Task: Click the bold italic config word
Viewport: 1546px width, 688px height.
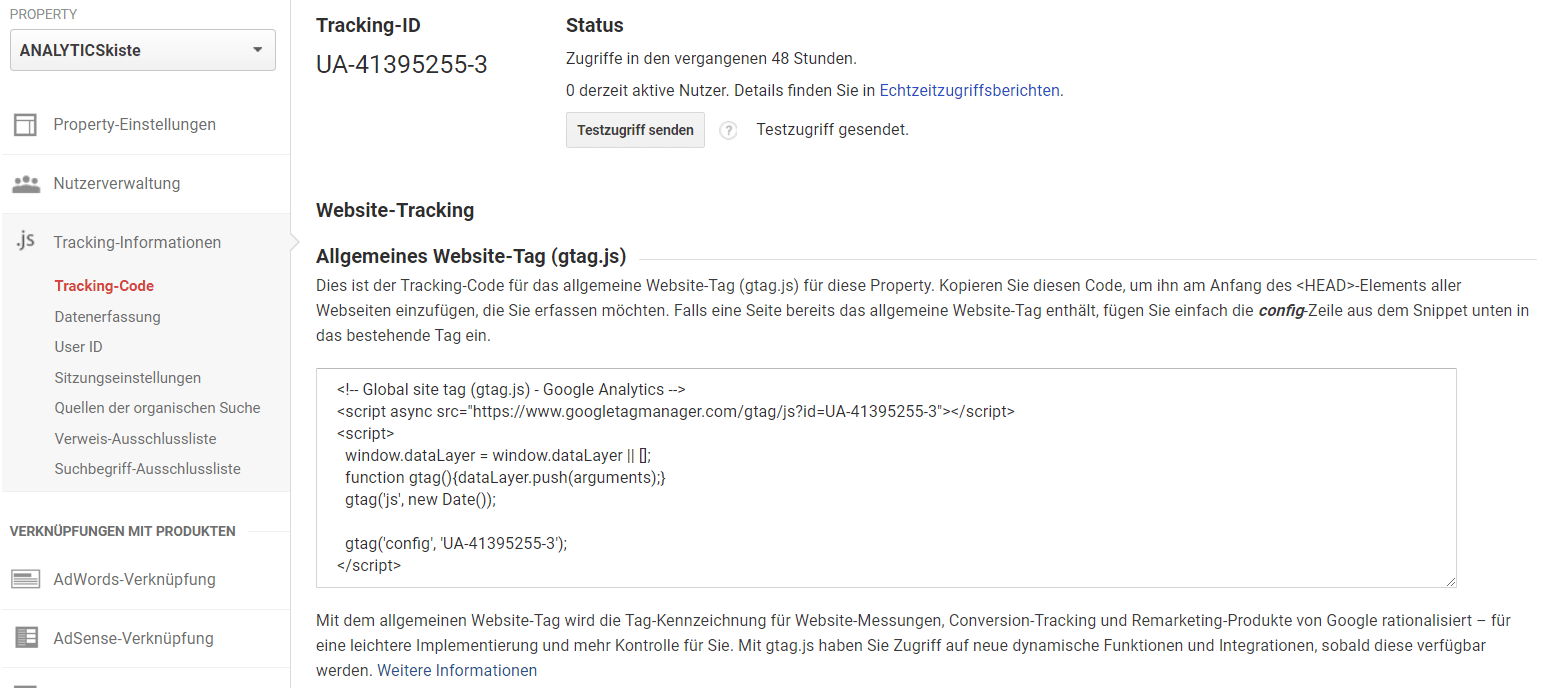Action: (x=1281, y=310)
